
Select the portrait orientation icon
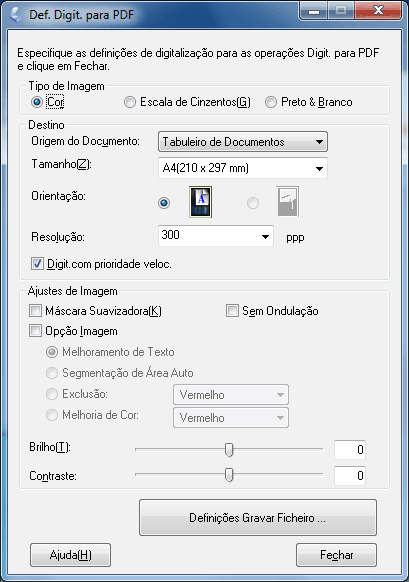pos(200,202)
